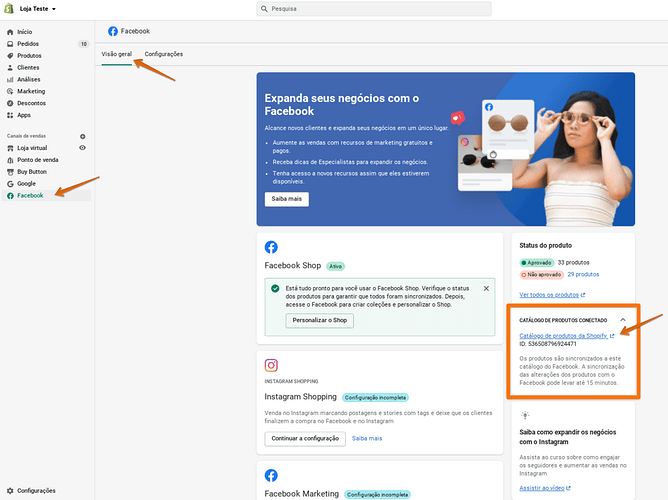Viewport: 668px width, 500px height.
Task: Open Descontos in sidebar
Action: (31, 103)
